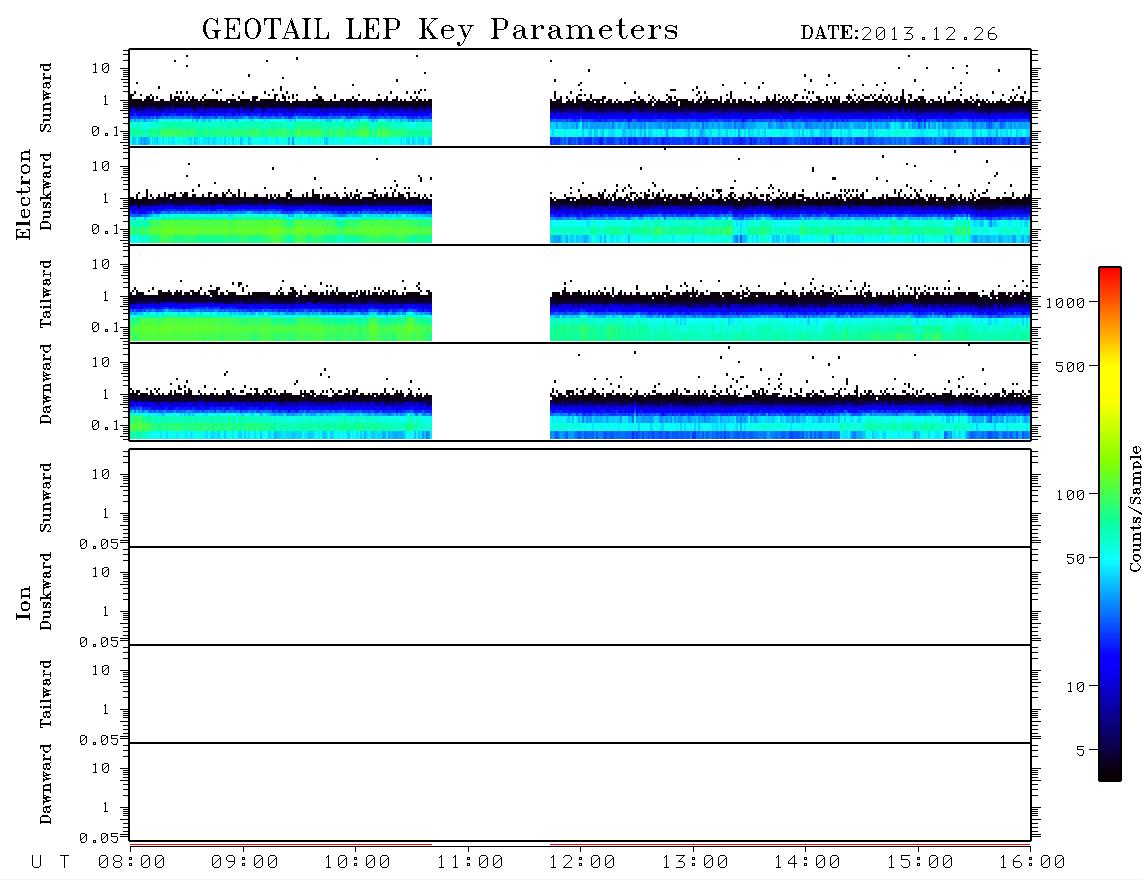Click the 1000 colorbar tick label
This screenshot has width=1142, height=880.
[1065, 303]
